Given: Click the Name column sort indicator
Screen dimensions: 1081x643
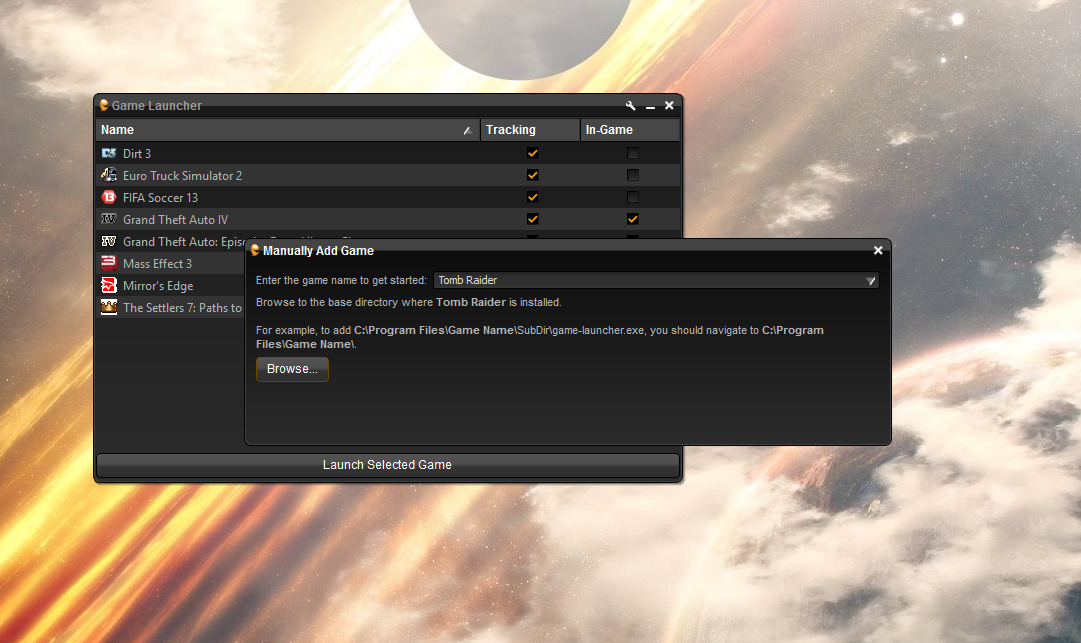Looking at the screenshot, I should point(467,130).
